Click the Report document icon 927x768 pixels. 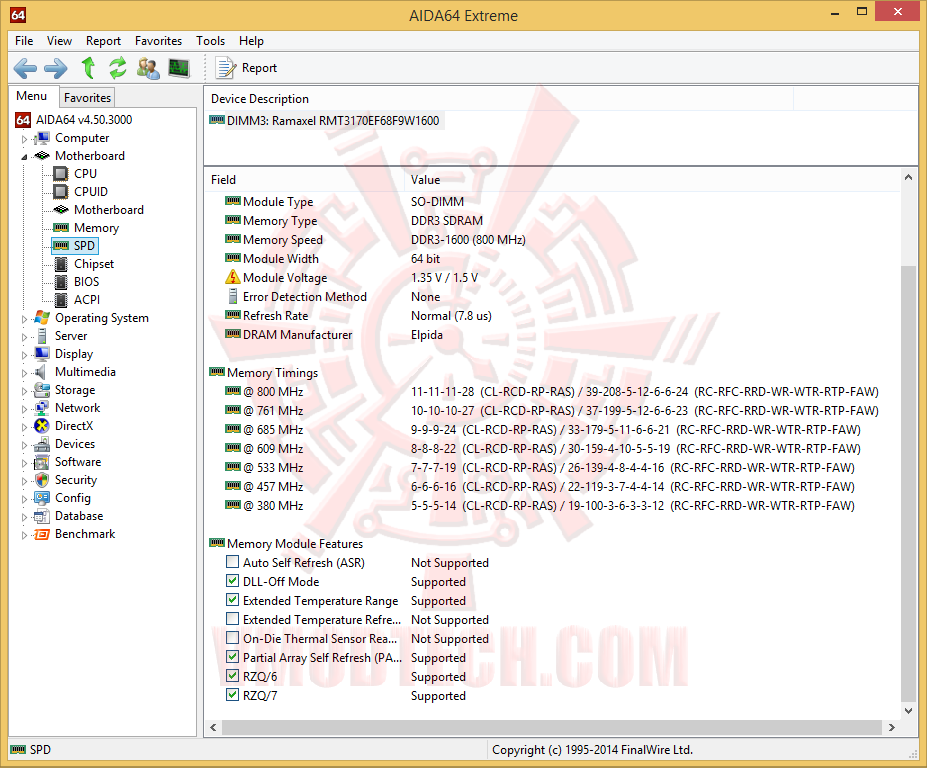pyautogui.click(x=225, y=68)
